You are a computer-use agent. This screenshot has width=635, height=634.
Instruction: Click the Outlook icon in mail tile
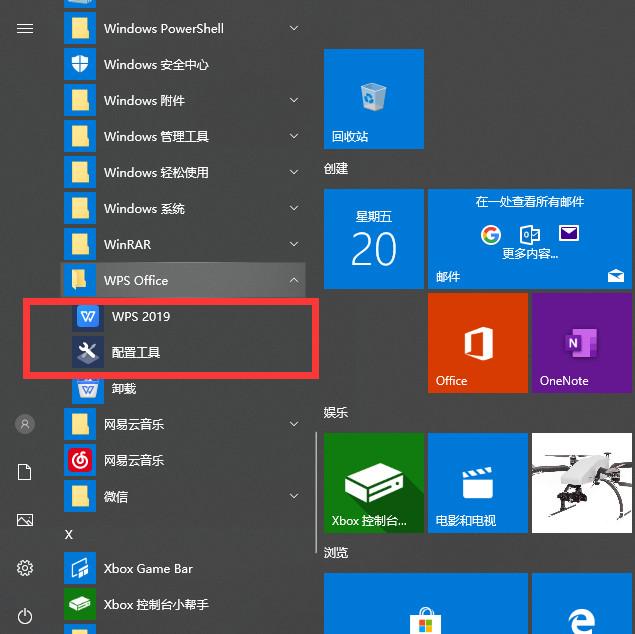point(530,234)
